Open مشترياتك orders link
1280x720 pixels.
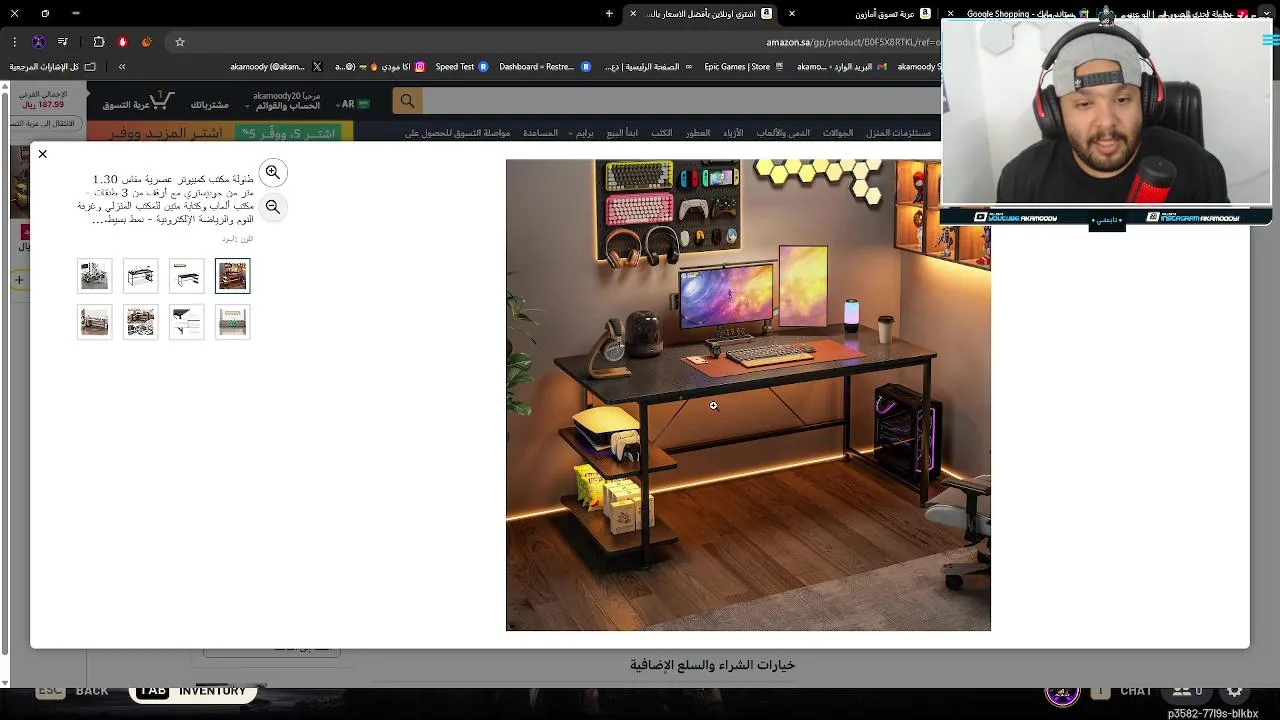tap(209, 105)
